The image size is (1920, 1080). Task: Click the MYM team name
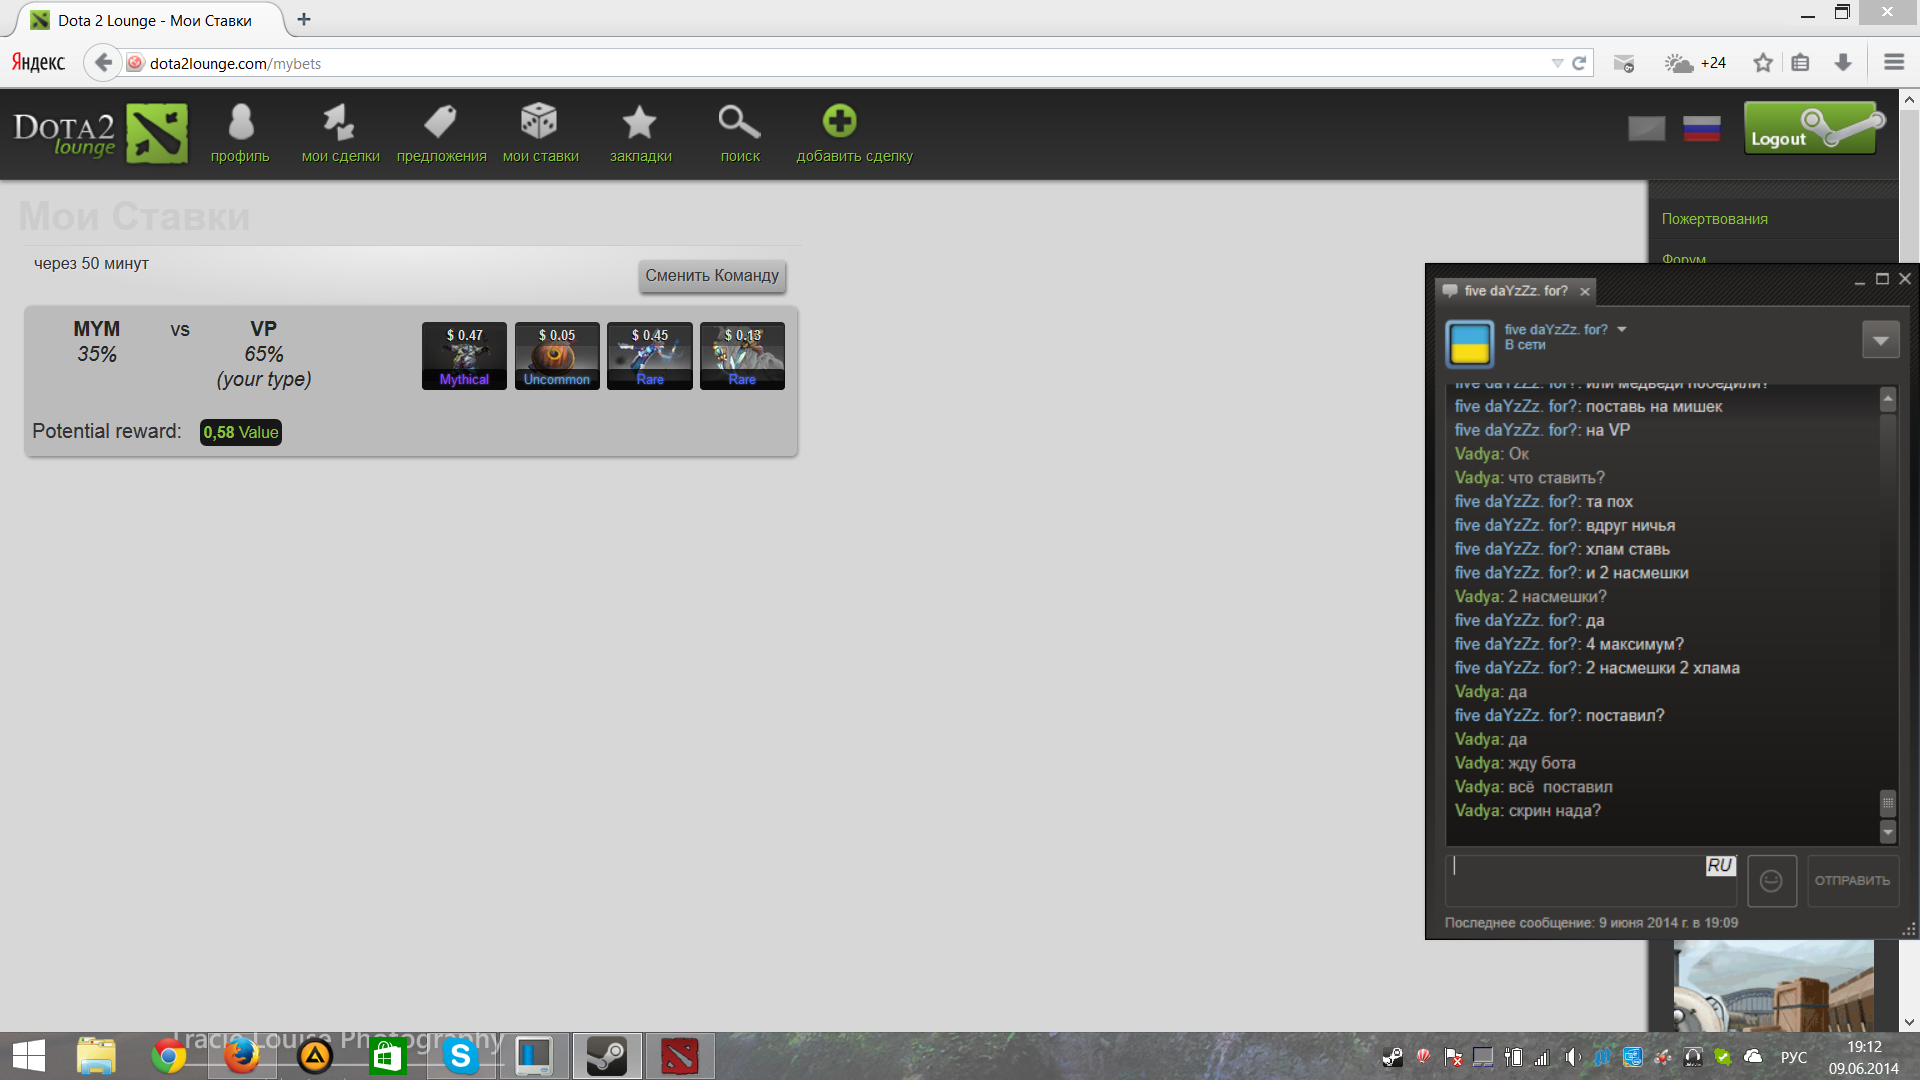point(96,329)
